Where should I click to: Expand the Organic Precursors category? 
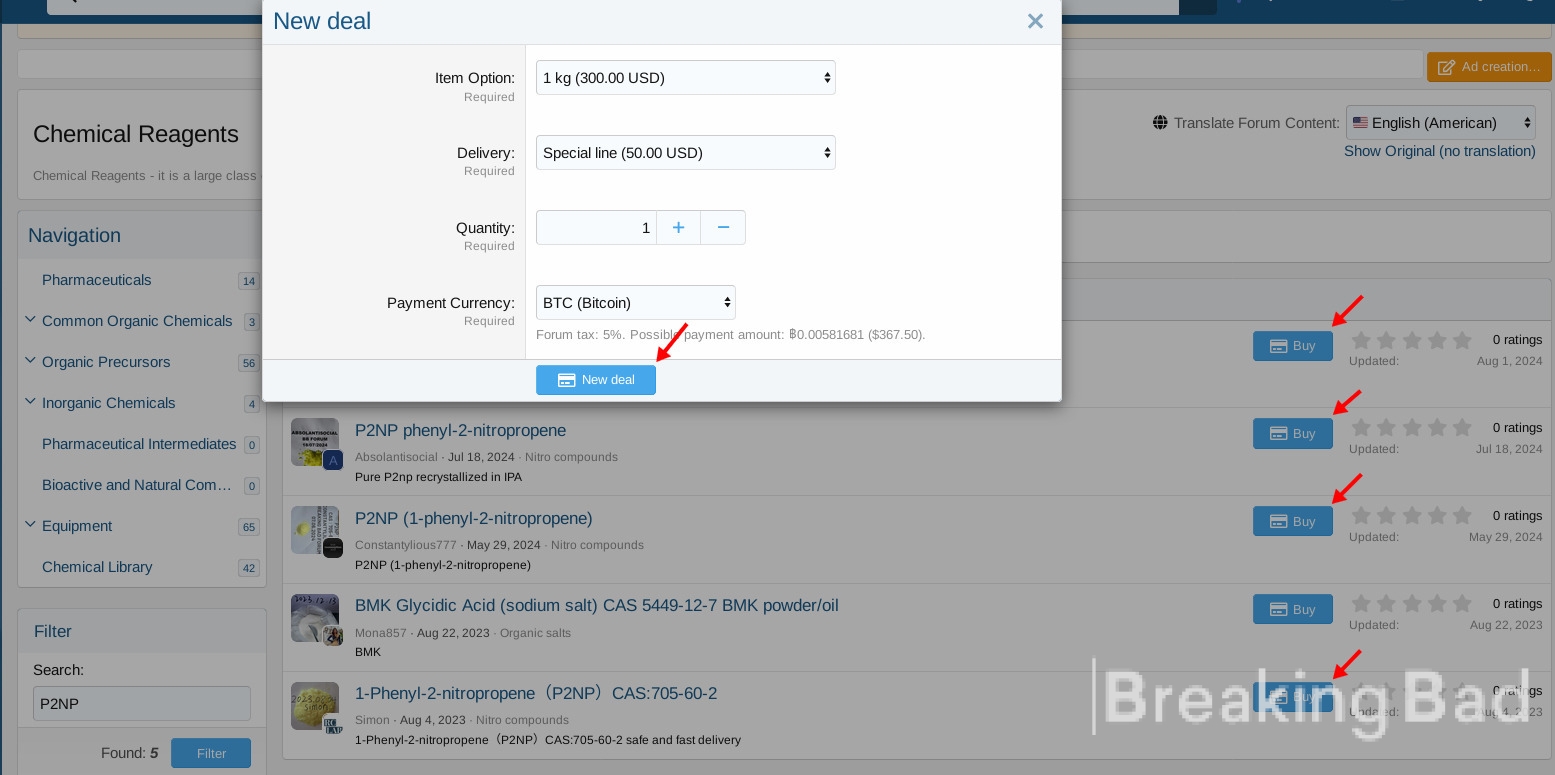30,361
